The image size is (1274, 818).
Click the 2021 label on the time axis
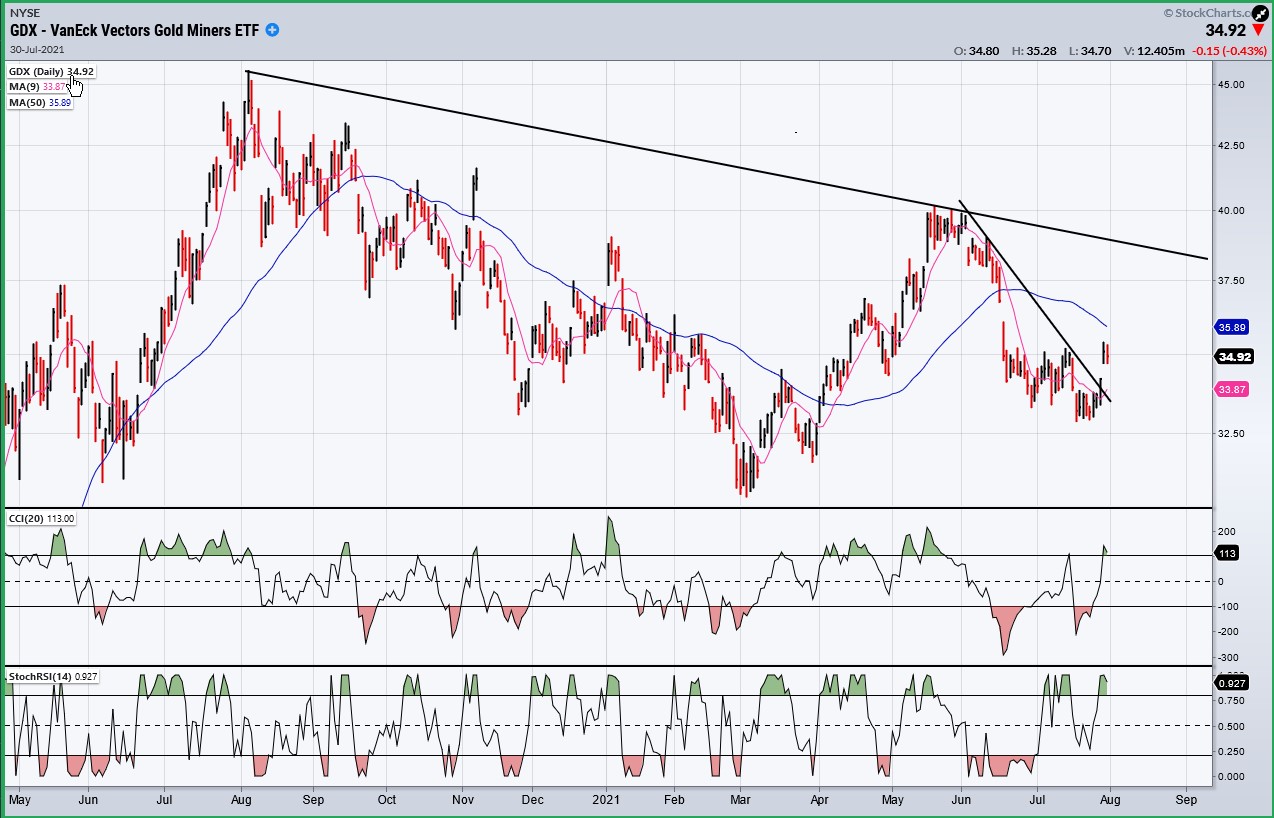607,800
